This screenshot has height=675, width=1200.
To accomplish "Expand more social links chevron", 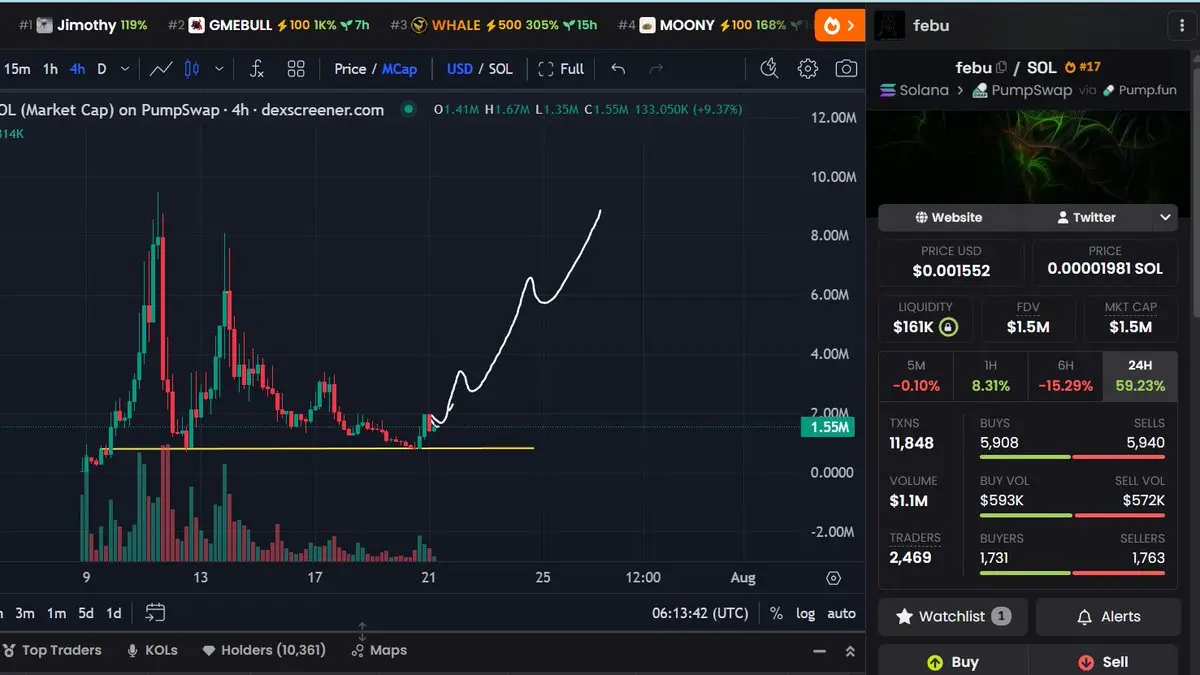I will [x=1165, y=217].
